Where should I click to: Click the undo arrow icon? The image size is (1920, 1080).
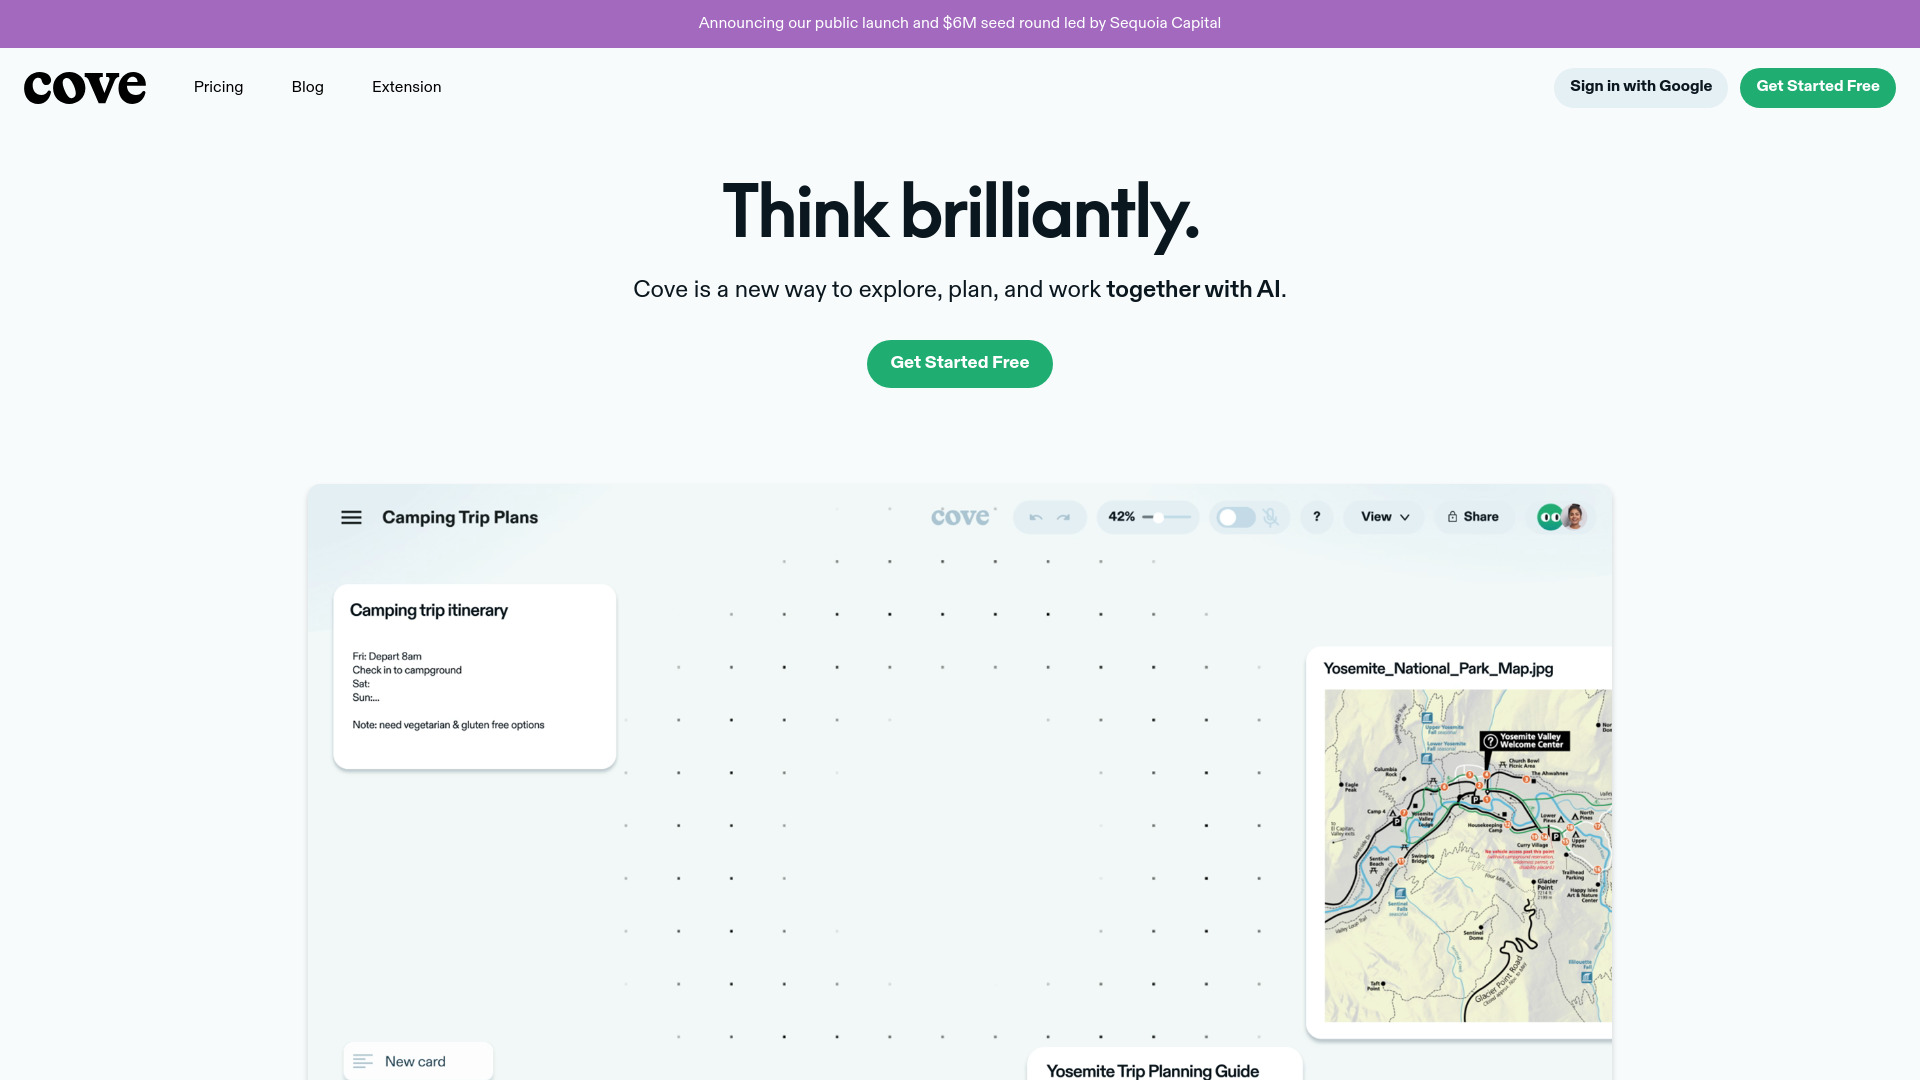[1036, 516]
